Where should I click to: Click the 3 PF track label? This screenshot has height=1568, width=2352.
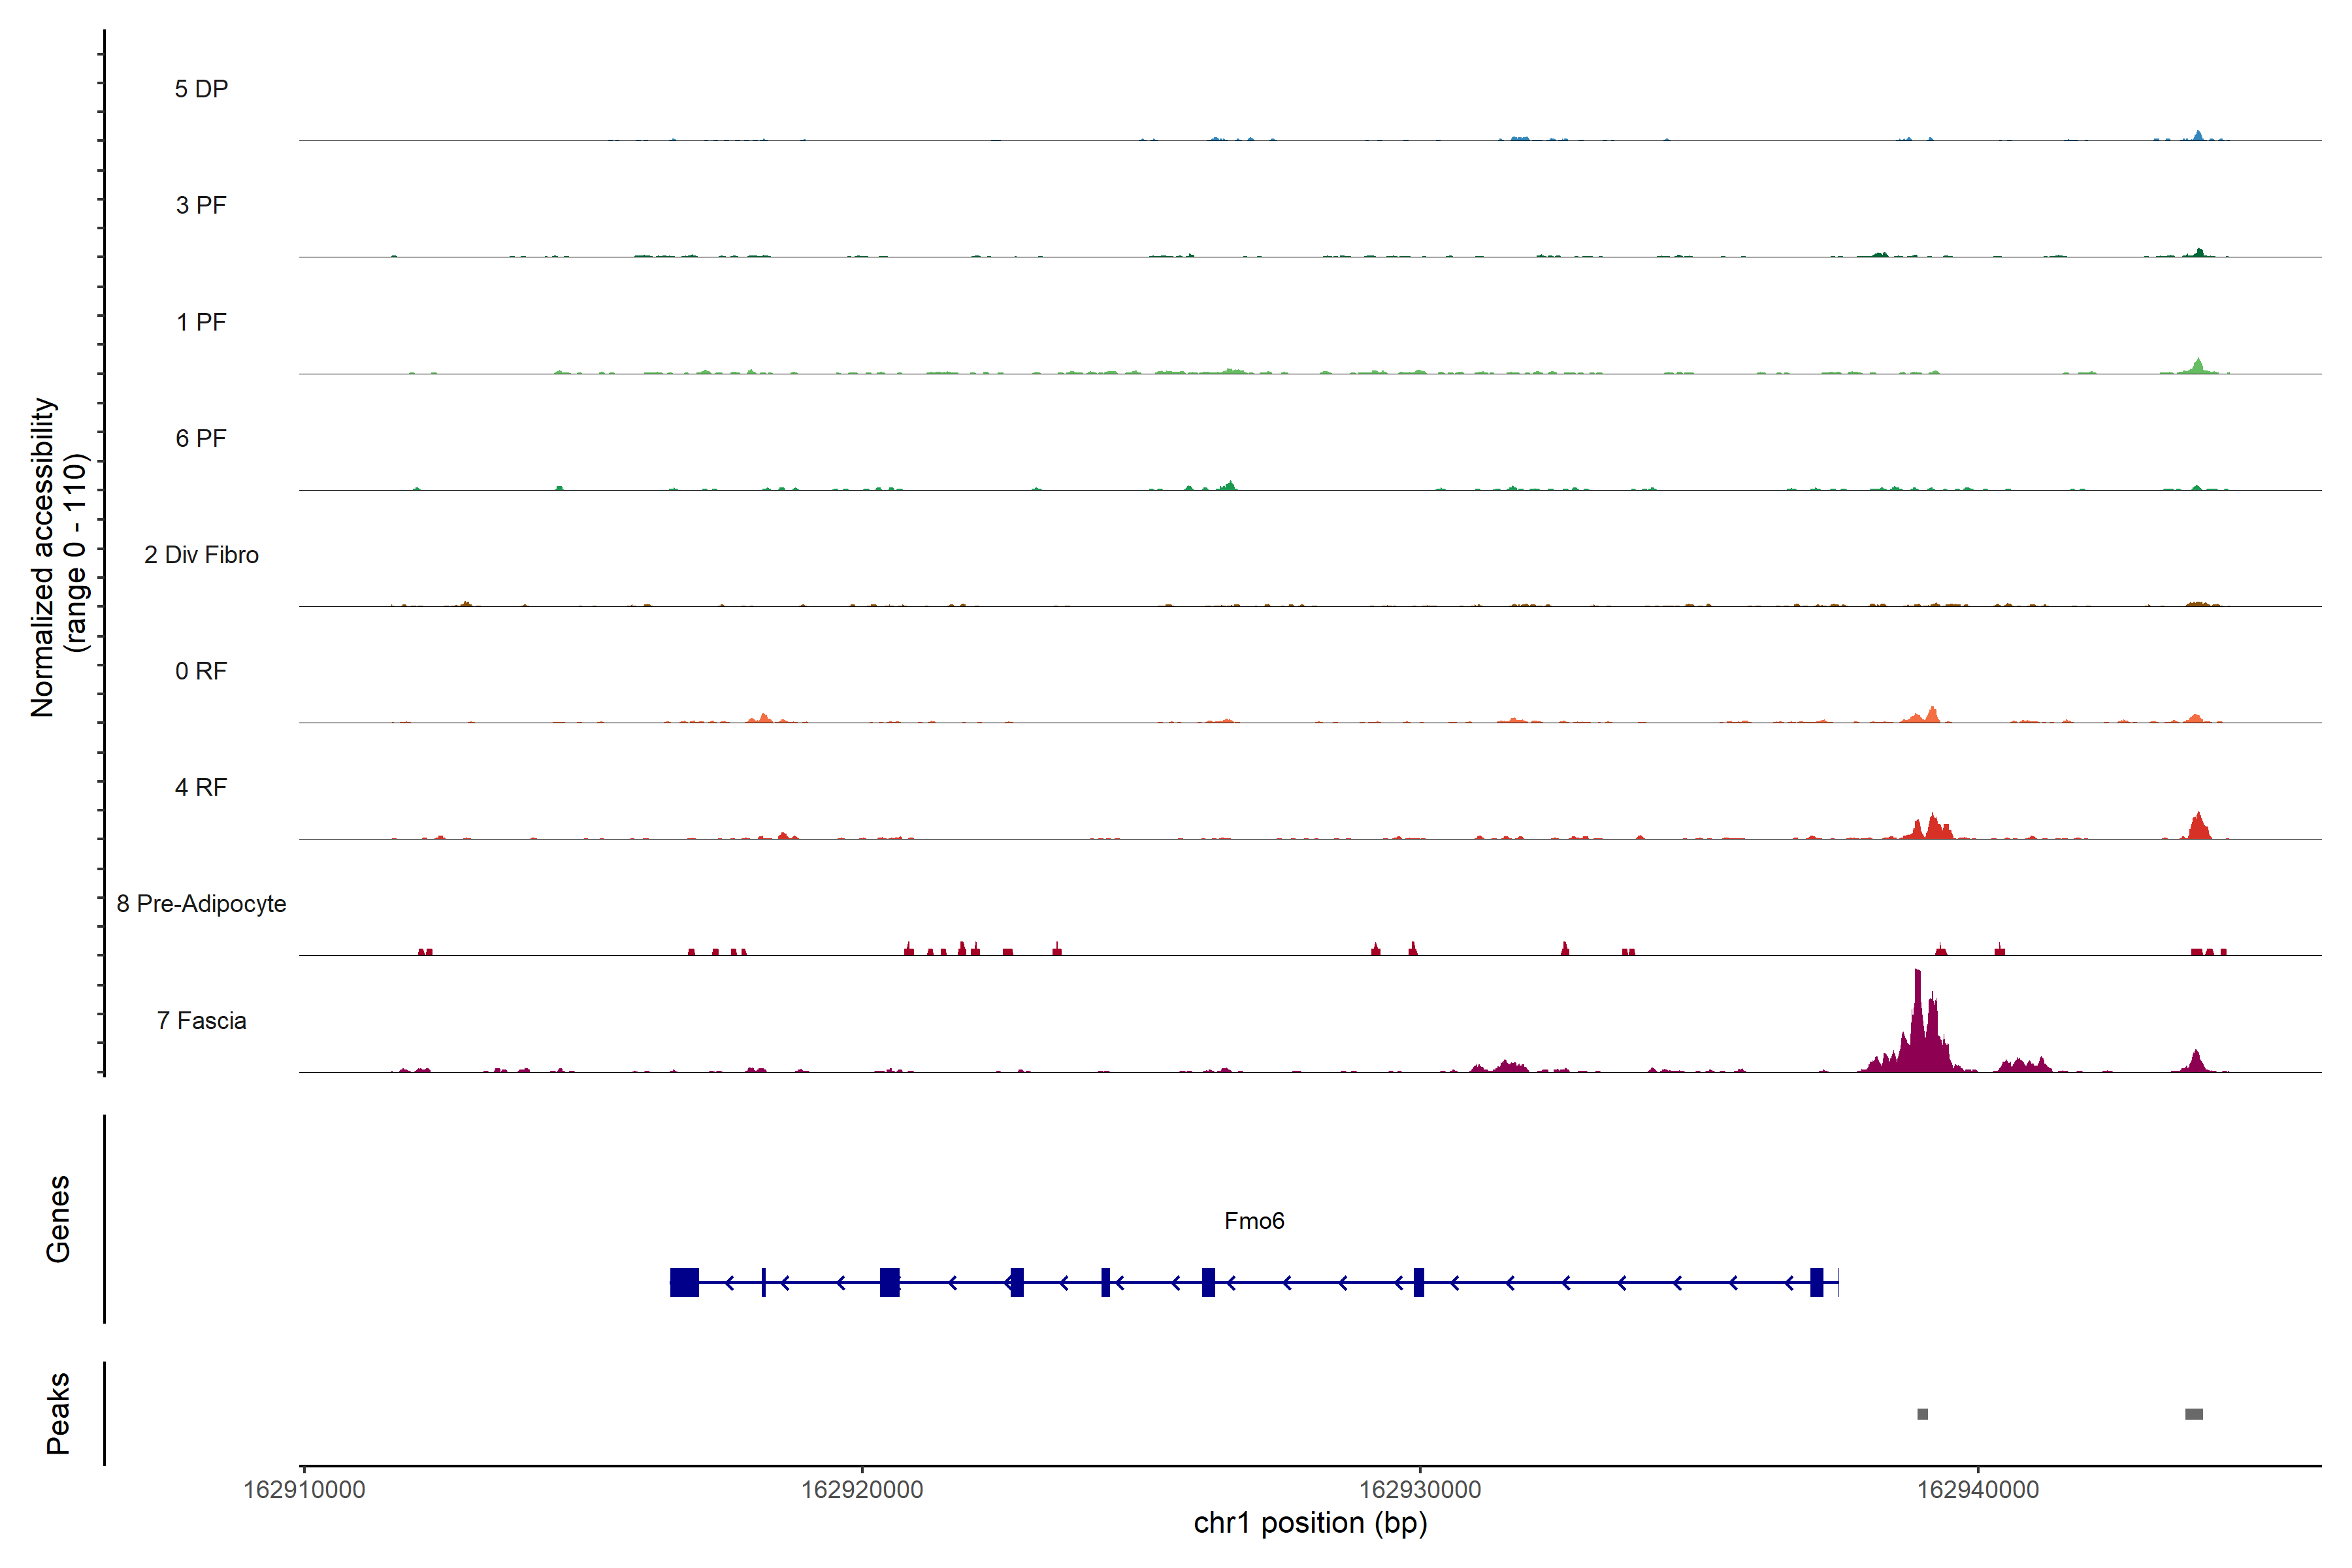(201, 205)
